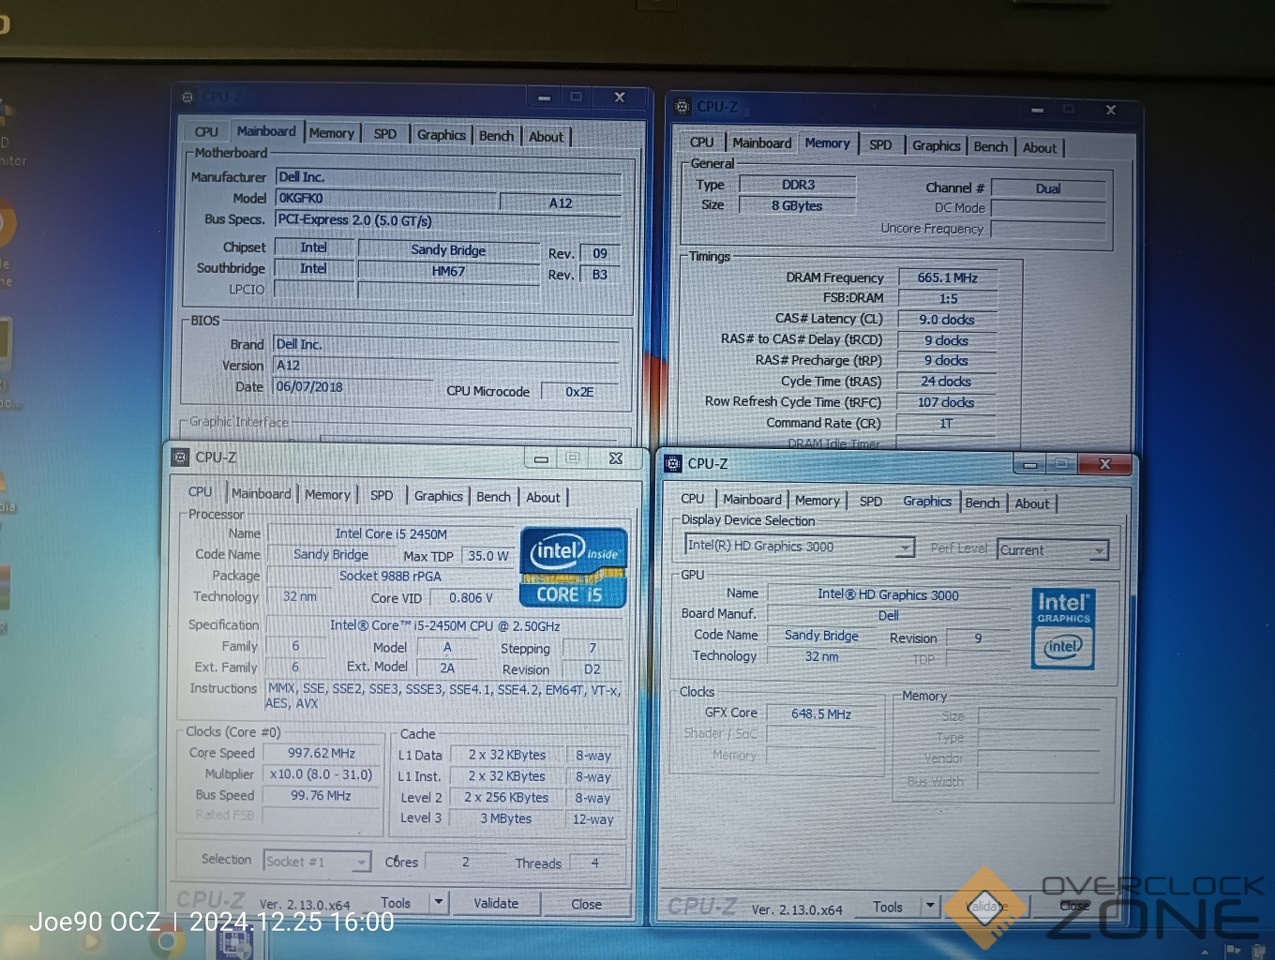Image resolution: width=1275 pixels, height=960 pixels.
Task: Click the Multiplier value 'x10.0 (8.0 - 31.0)'
Action: 321,774
